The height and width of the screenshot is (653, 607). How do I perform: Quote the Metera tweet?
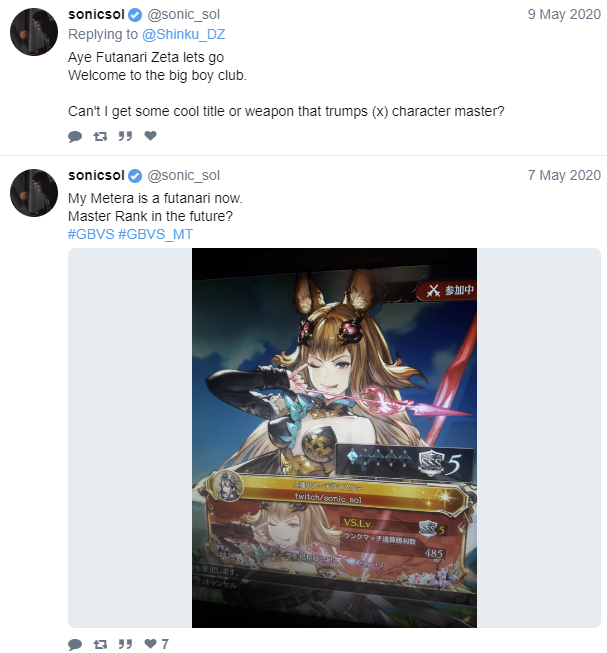click(125, 644)
